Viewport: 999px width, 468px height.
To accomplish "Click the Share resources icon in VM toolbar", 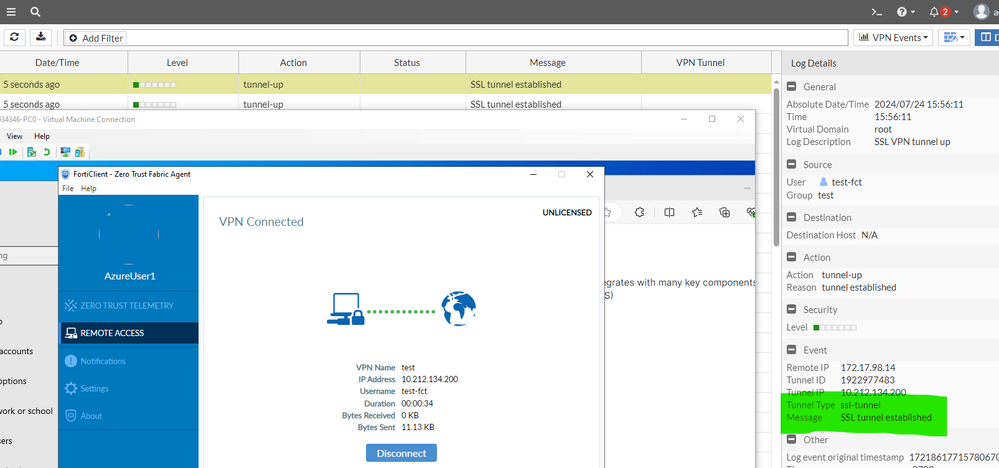I will point(80,152).
